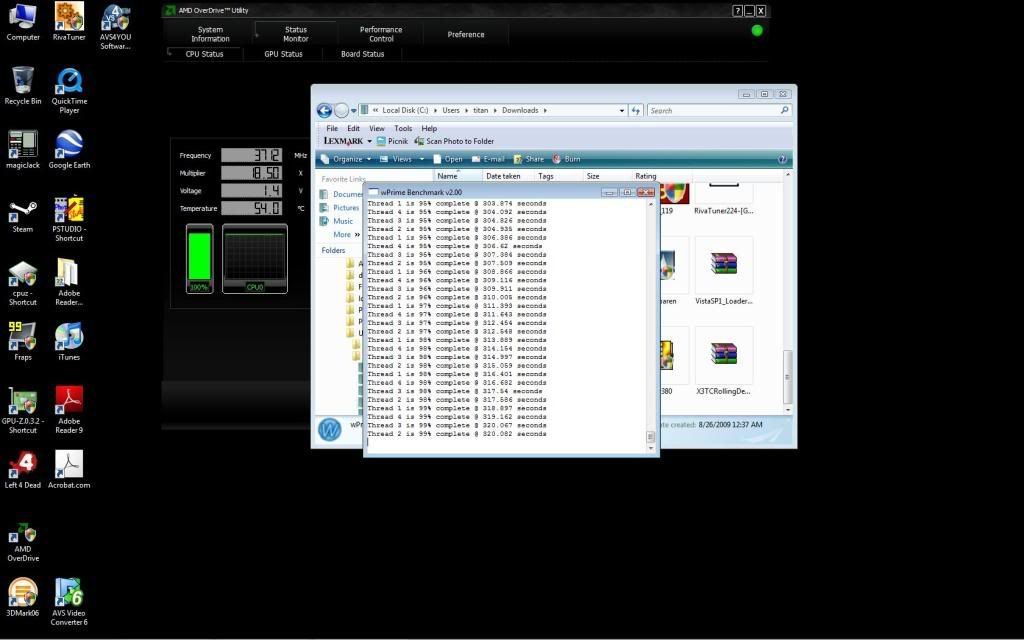1024x640 pixels.
Task: Open GPU-Z.0.3.2 Shortcut icon
Action: 23,410
